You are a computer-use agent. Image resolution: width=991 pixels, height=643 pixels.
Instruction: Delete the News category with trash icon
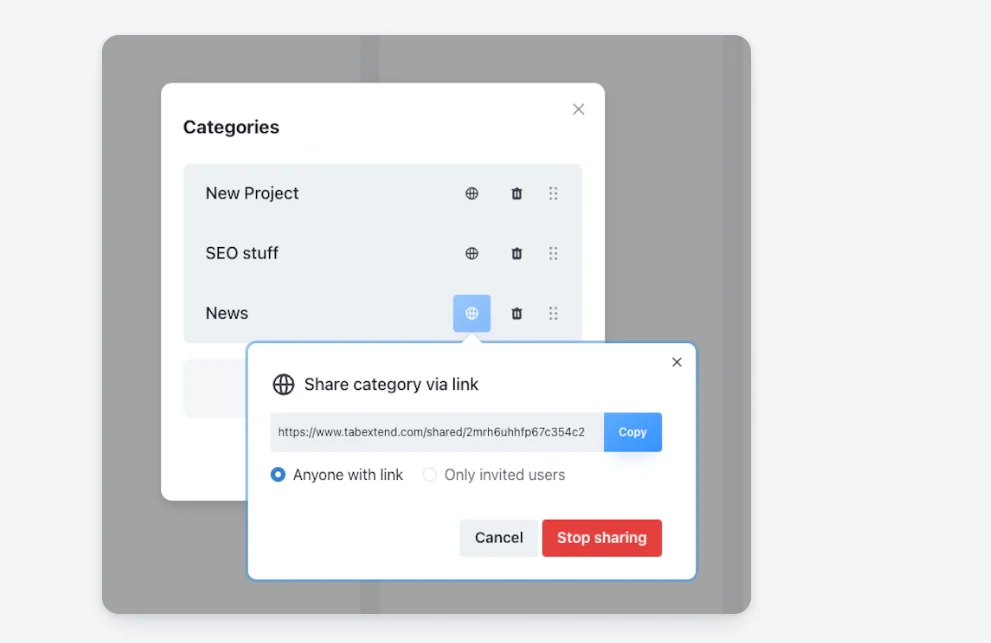pos(517,313)
